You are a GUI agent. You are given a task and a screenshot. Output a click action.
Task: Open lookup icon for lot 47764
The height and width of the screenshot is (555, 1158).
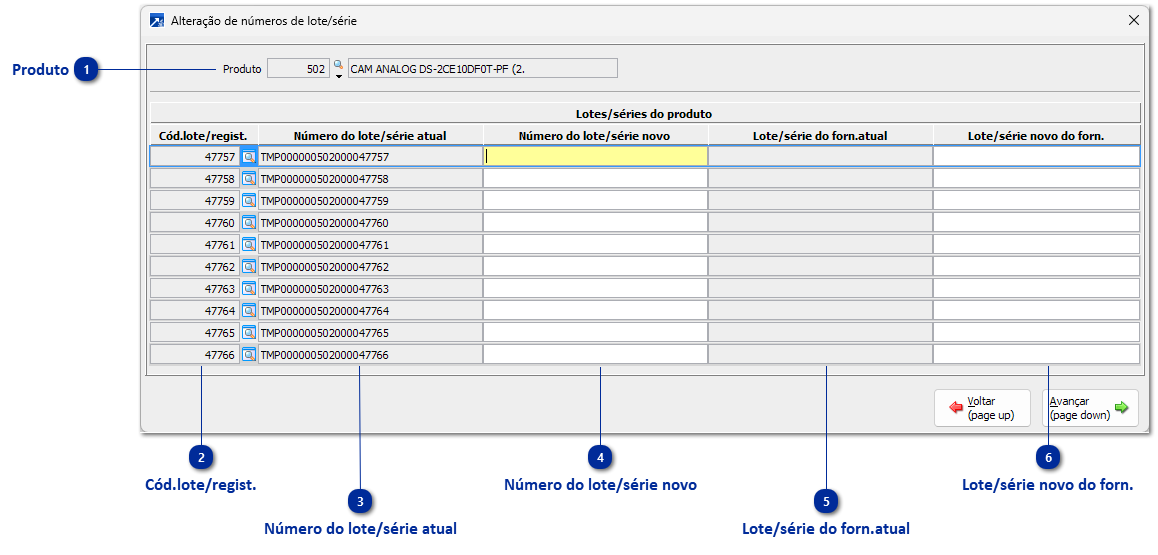pos(249,310)
